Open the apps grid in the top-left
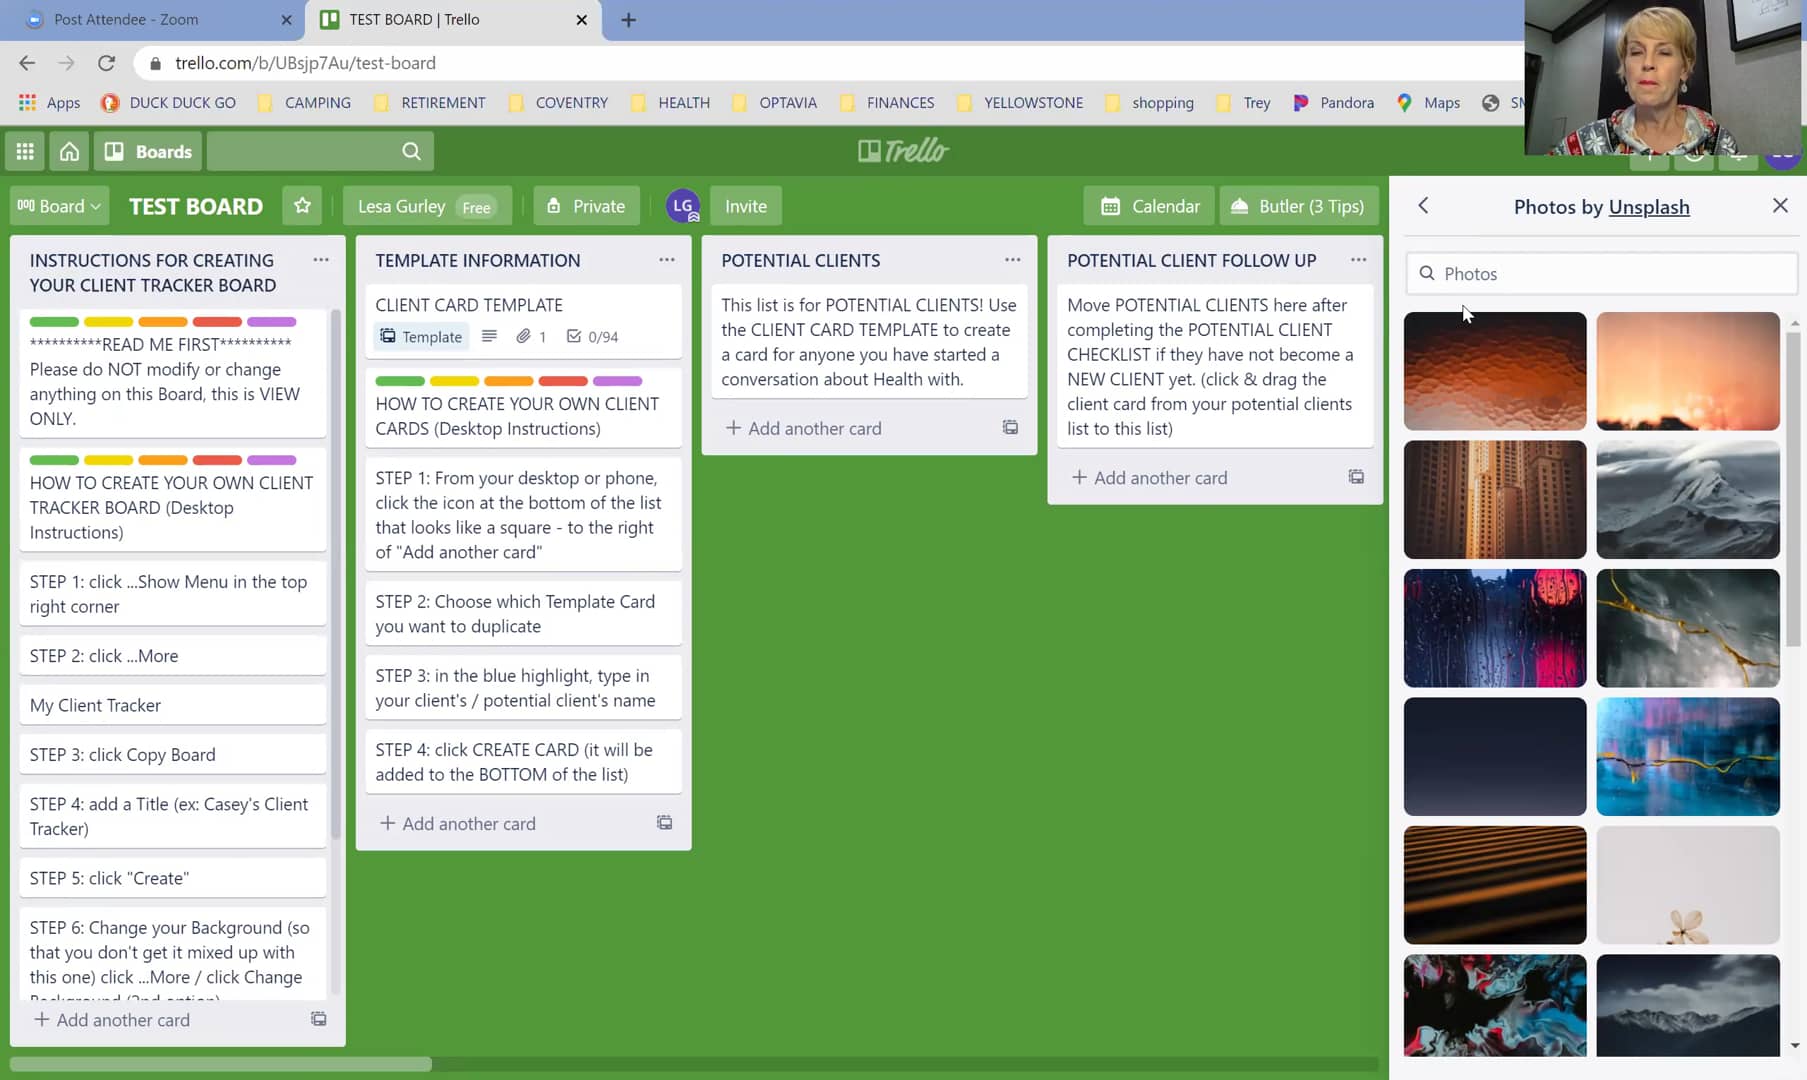The image size is (1807, 1080). [x=25, y=151]
